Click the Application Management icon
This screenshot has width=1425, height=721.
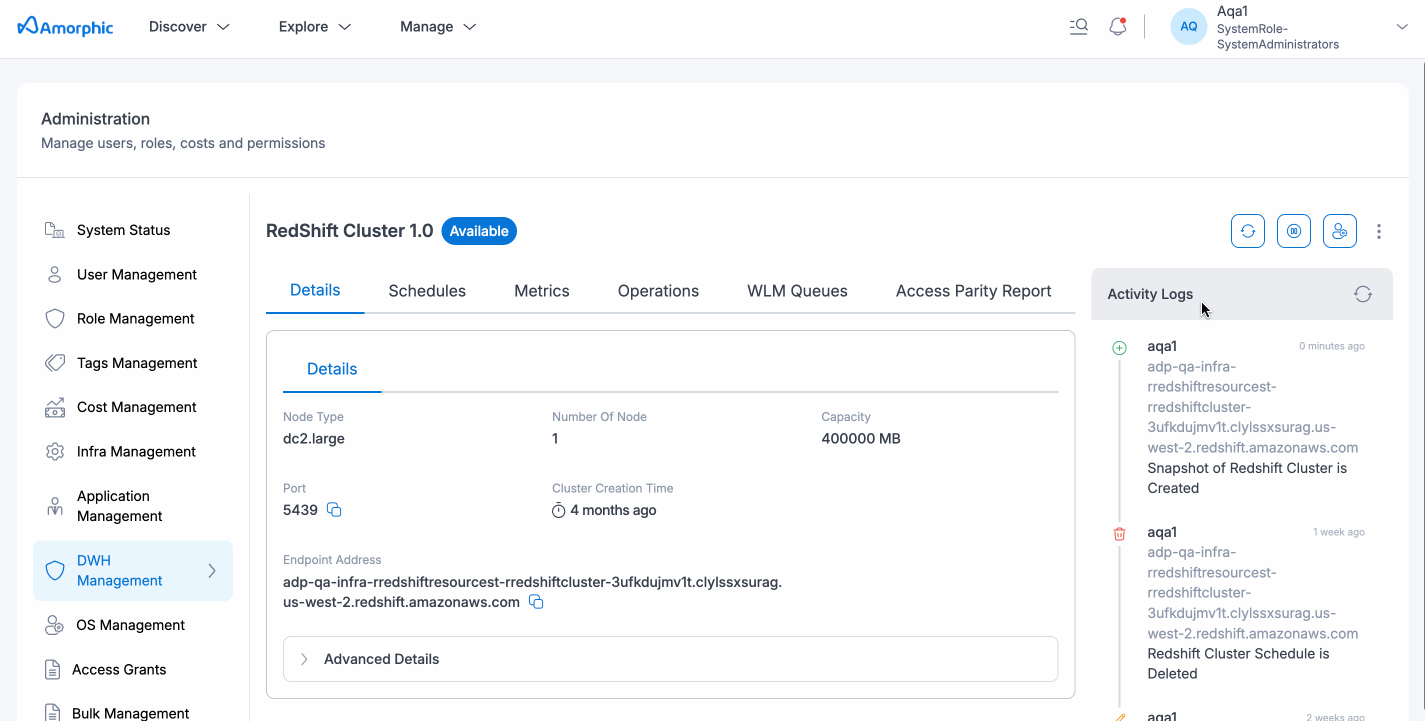pyautogui.click(x=55, y=506)
